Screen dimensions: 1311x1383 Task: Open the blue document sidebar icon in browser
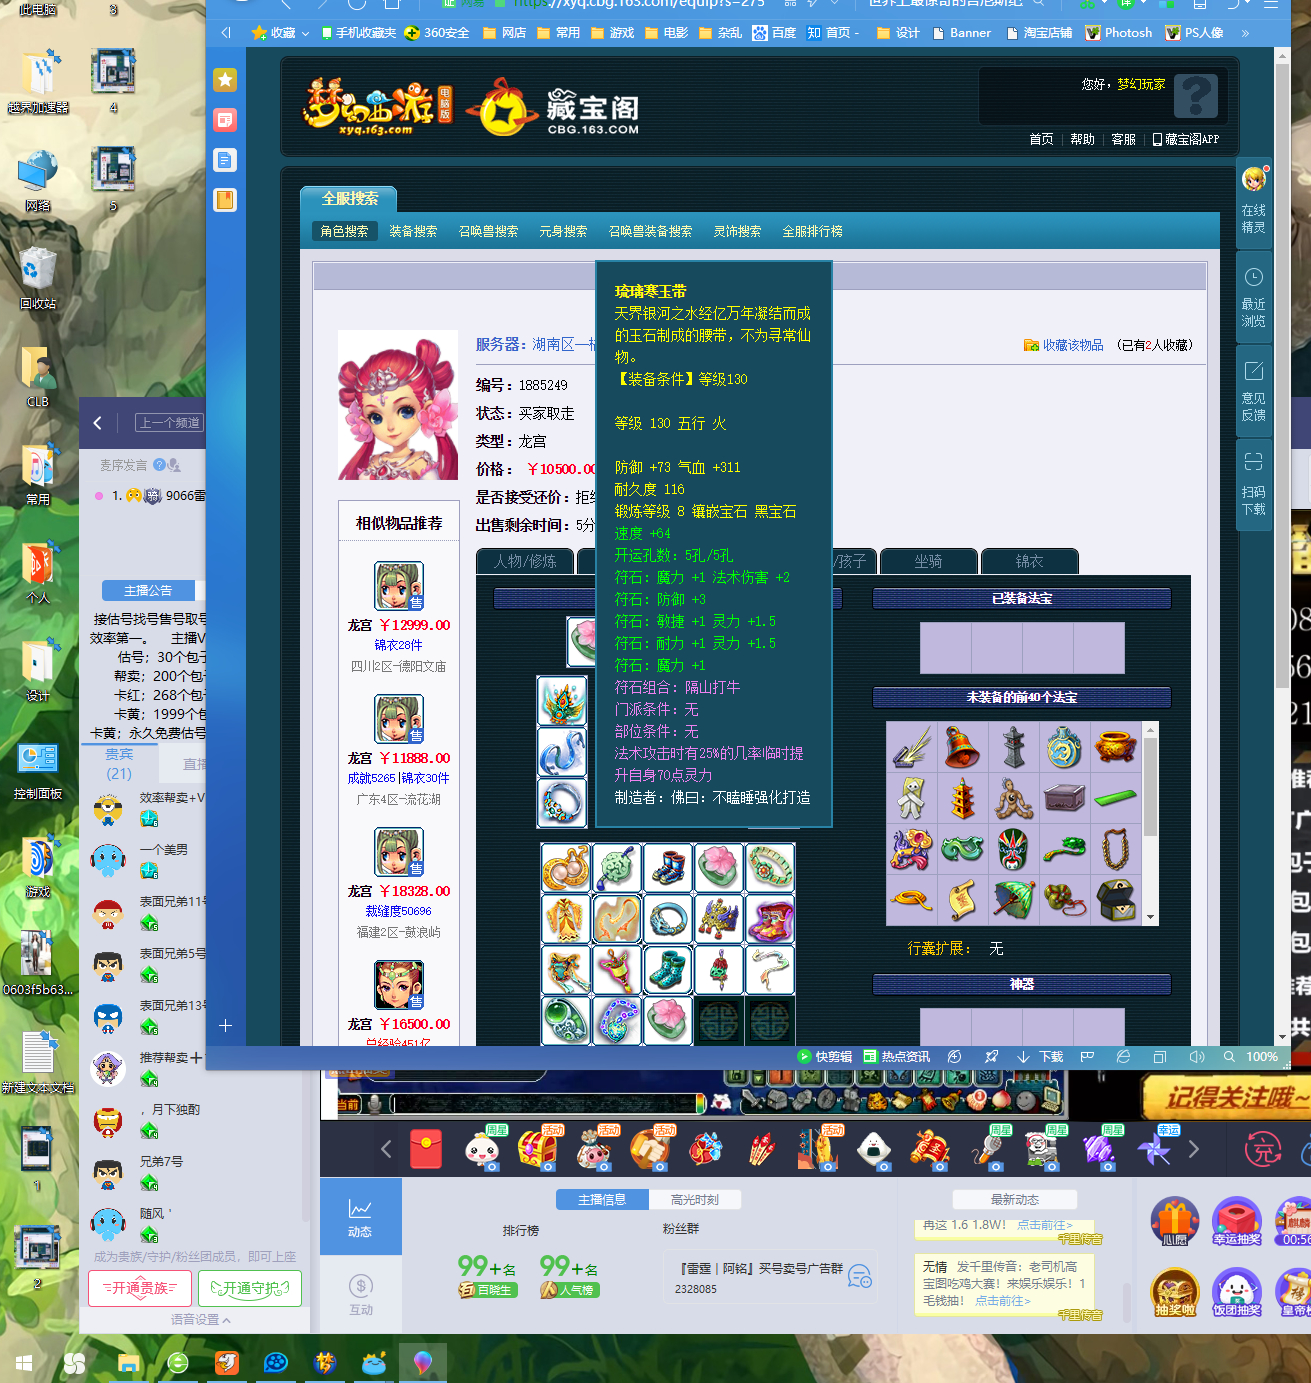[x=226, y=160]
